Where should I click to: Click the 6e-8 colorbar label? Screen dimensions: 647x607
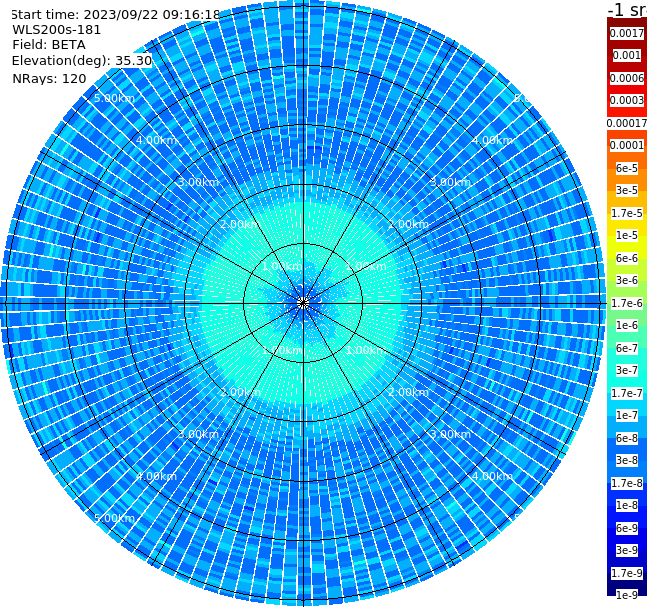(626, 438)
